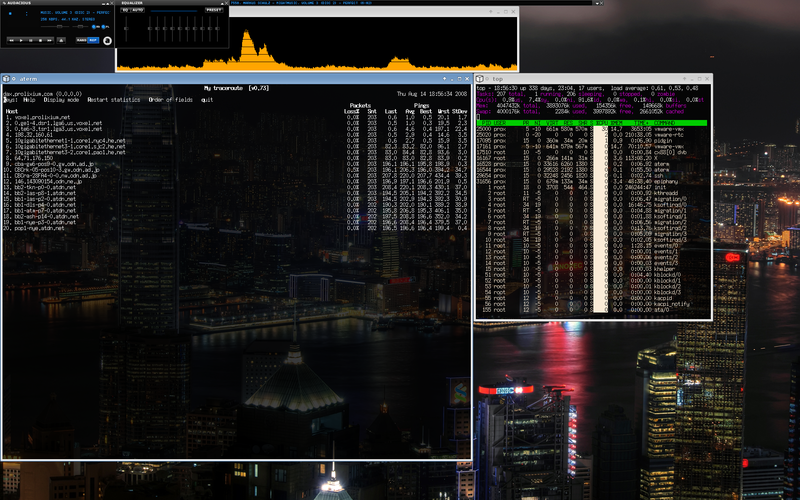This screenshot has height=500, width=800.
Task: Click the round Audacious logo icon
Action: click(x=107, y=41)
